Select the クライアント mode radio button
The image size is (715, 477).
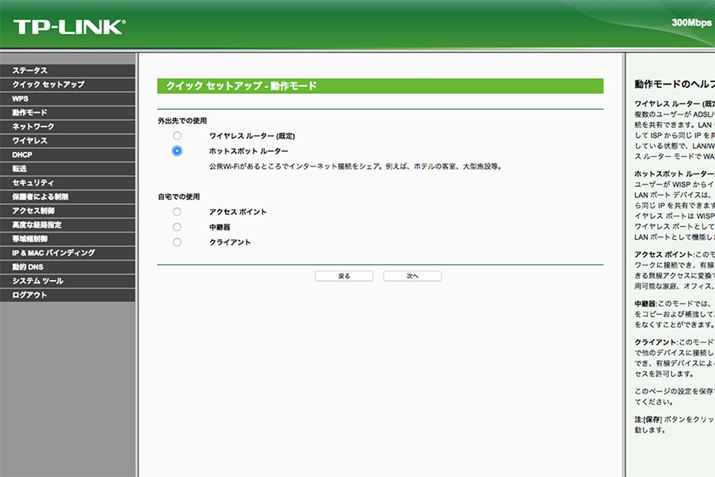[x=177, y=242]
